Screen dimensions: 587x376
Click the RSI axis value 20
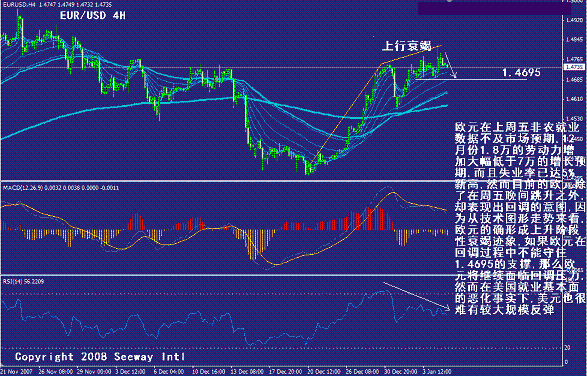568,348
